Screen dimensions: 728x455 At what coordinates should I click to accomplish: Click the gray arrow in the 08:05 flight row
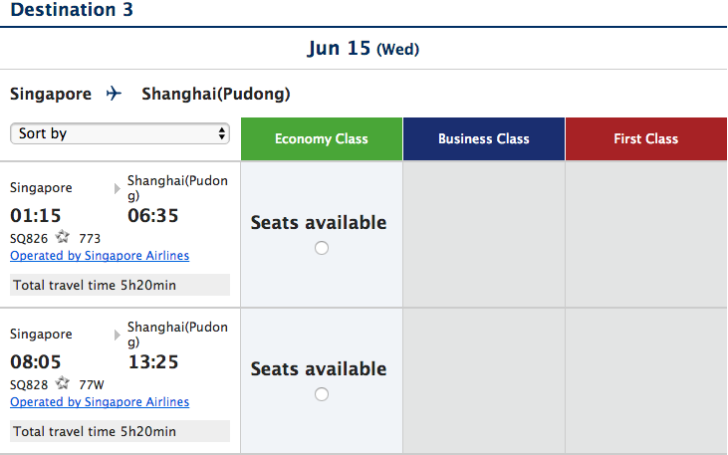pyautogui.click(x=117, y=335)
